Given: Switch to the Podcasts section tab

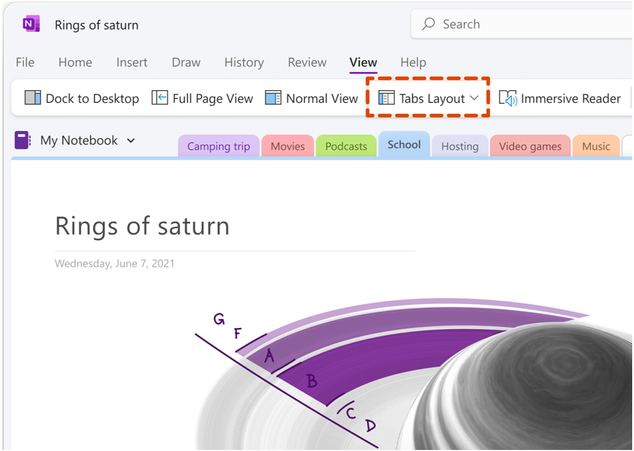Looking at the screenshot, I should coord(346,146).
